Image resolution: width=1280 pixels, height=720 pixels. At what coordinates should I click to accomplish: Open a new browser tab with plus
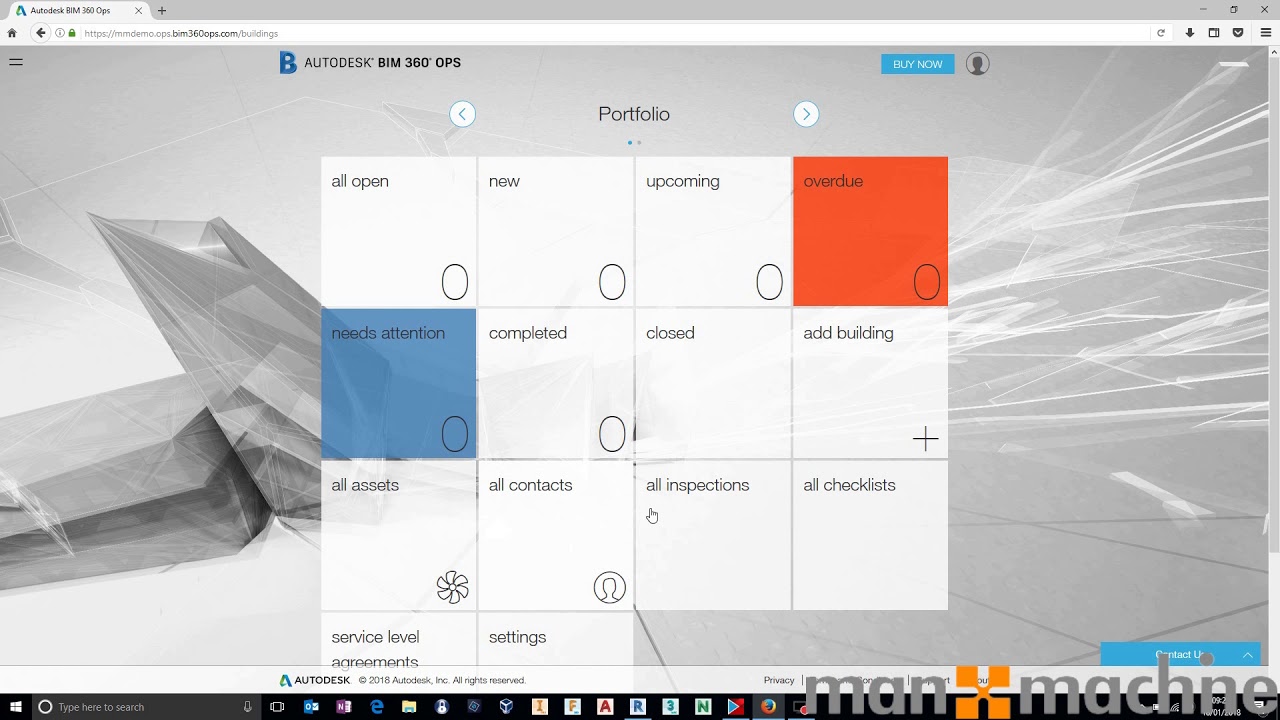pos(162,11)
